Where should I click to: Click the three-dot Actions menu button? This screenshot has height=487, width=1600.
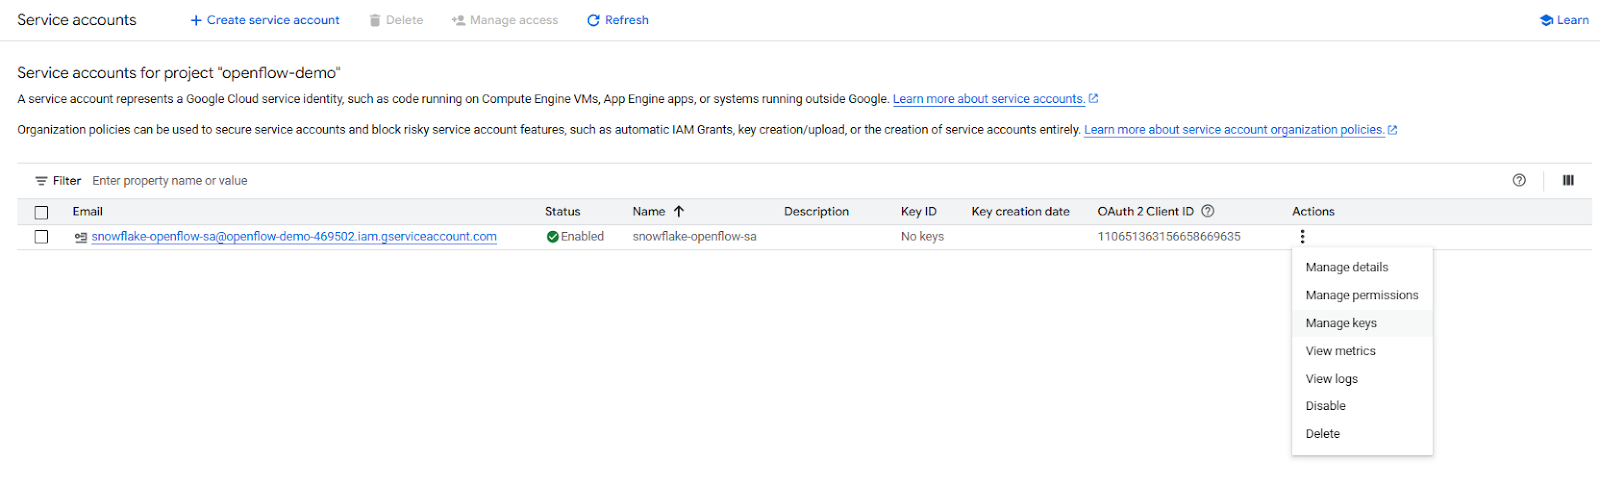(x=1302, y=237)
